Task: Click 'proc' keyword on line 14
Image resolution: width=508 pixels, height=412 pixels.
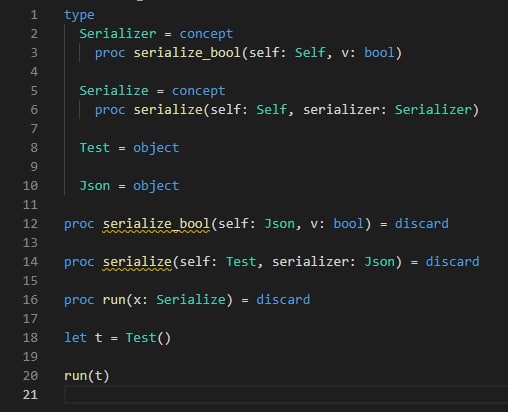Action: point(79,262)
